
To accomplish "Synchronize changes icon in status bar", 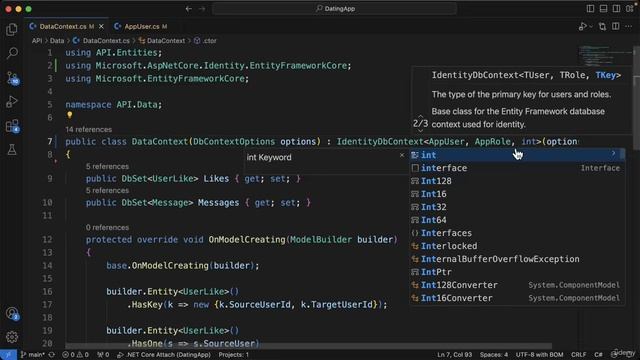I will 52,355.
